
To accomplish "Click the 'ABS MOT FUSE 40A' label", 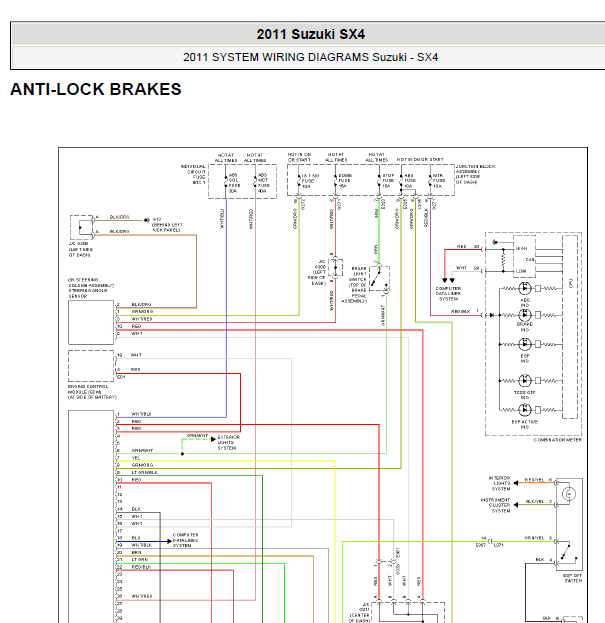I will [264, 183].
